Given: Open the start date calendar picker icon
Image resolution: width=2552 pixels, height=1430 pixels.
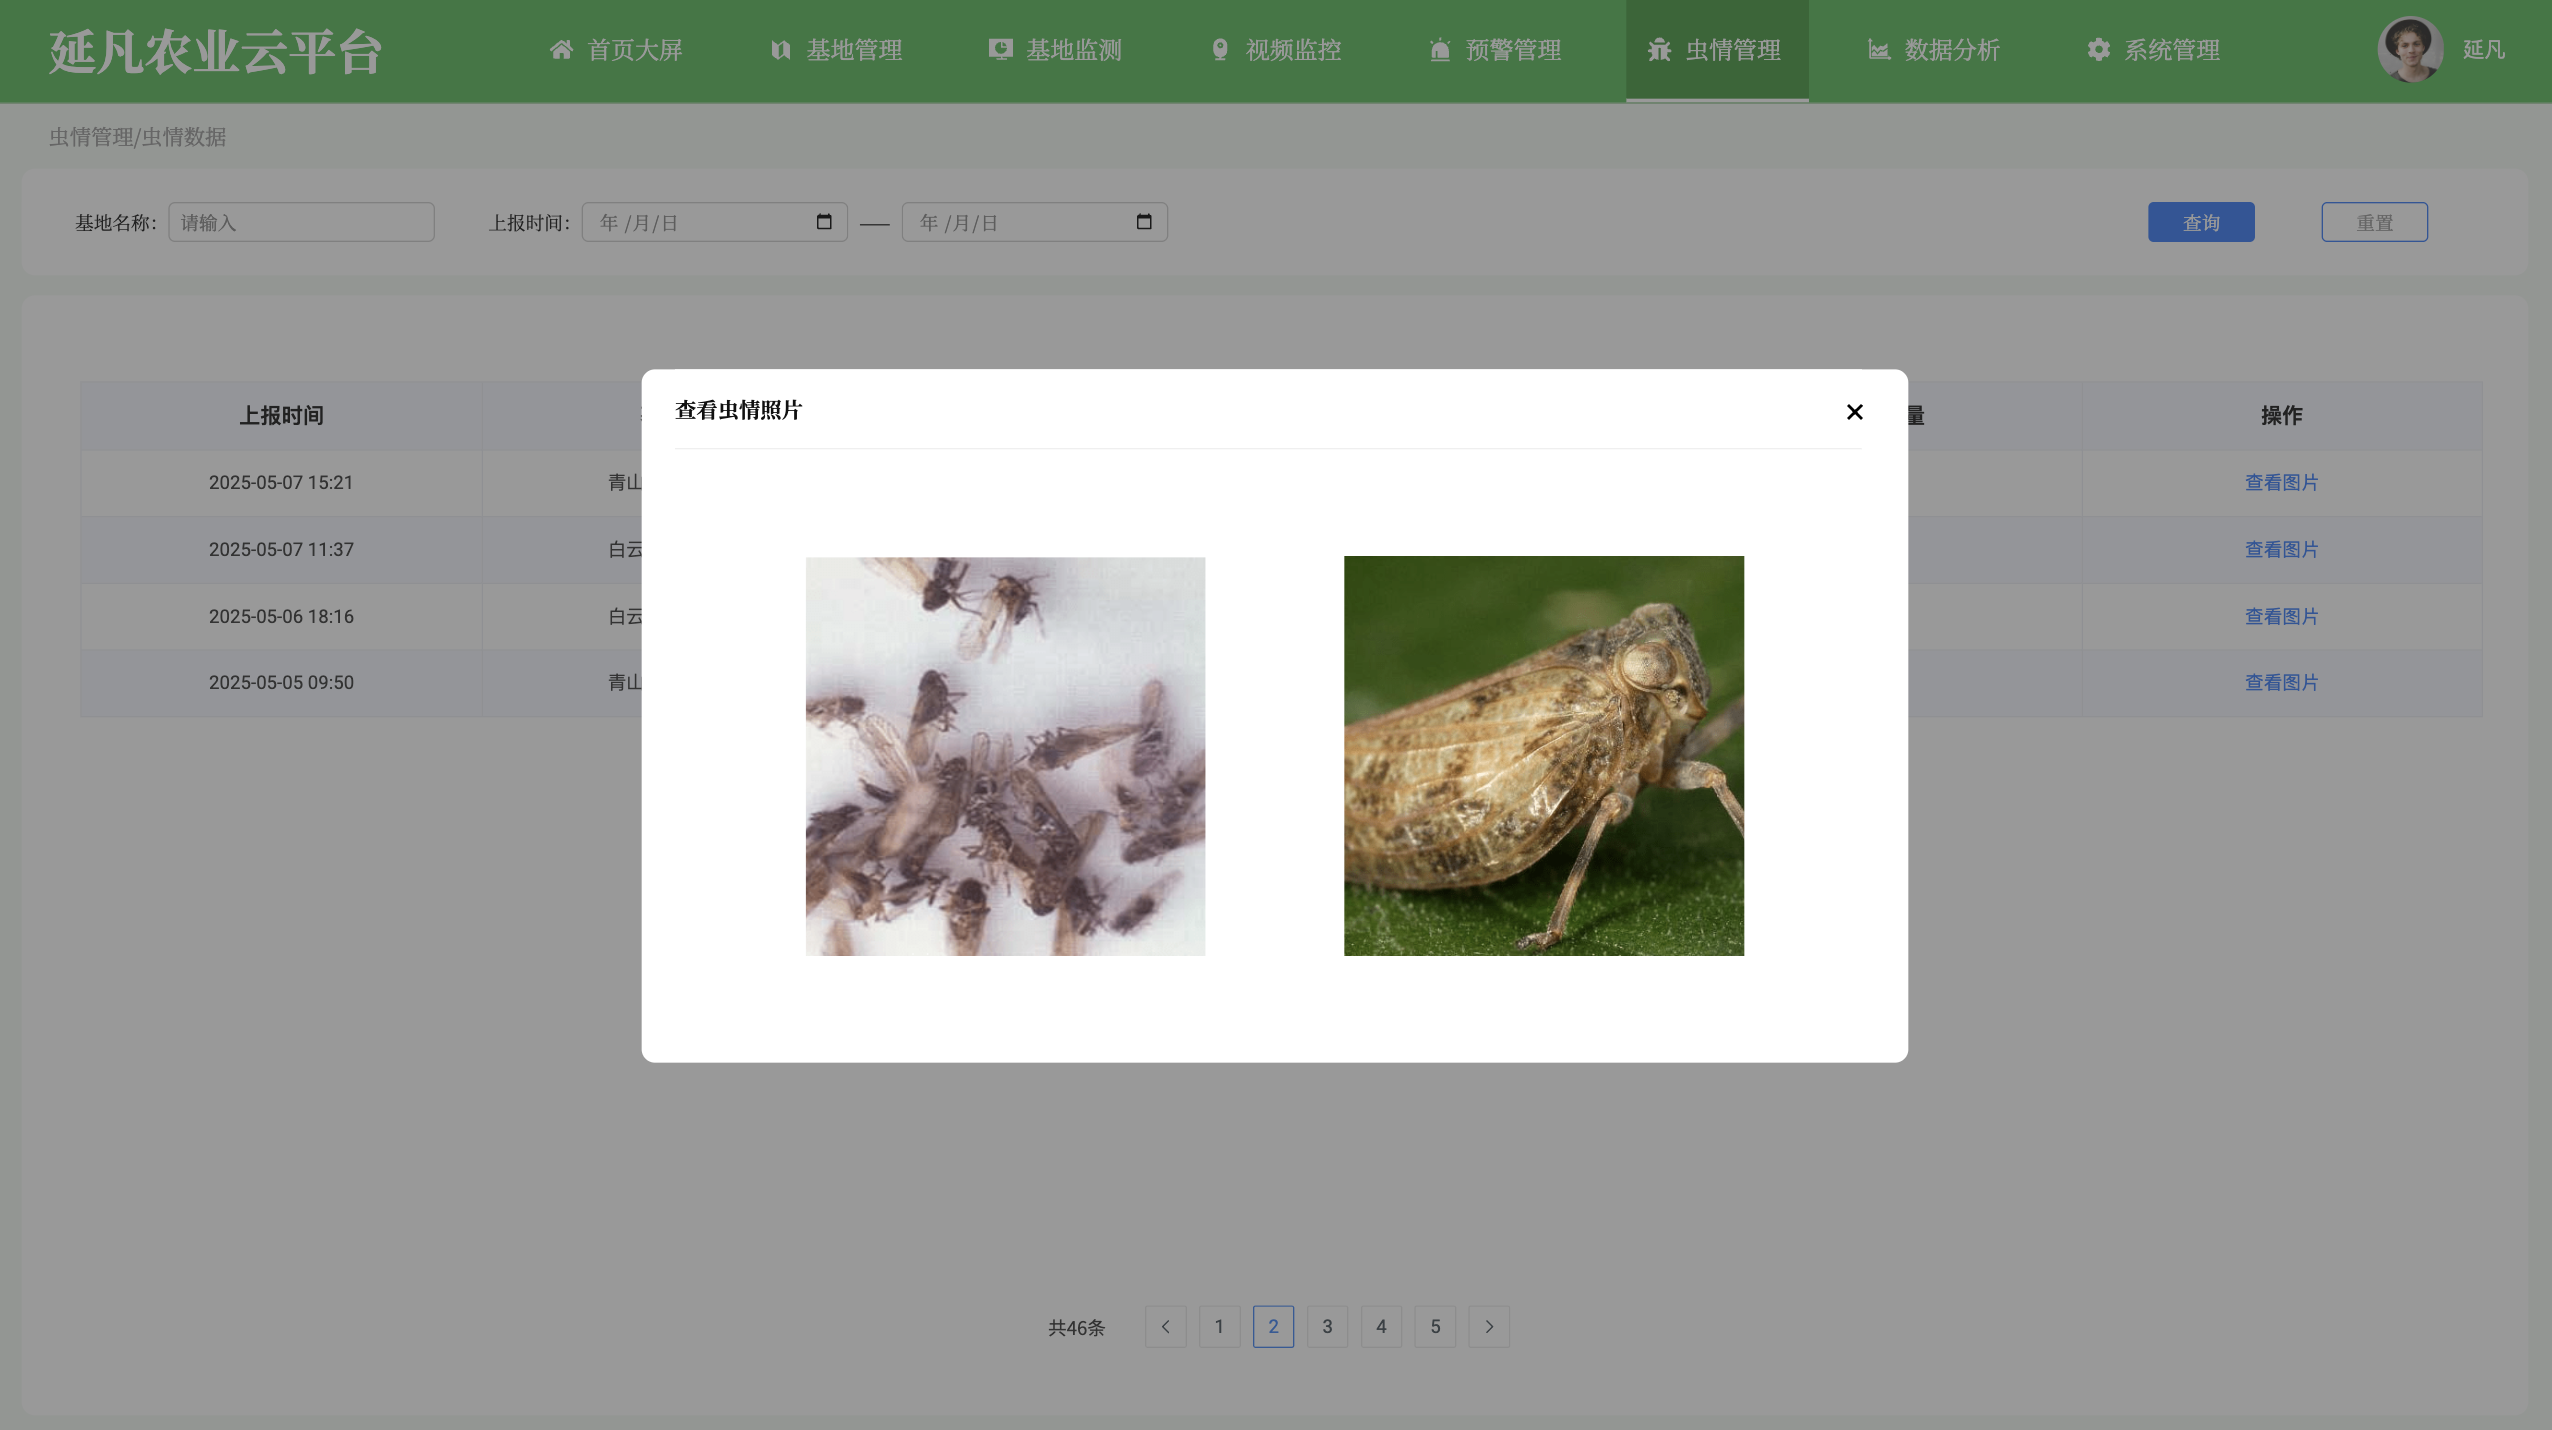Looking at the screenshot, I should (x=824, y=222).
